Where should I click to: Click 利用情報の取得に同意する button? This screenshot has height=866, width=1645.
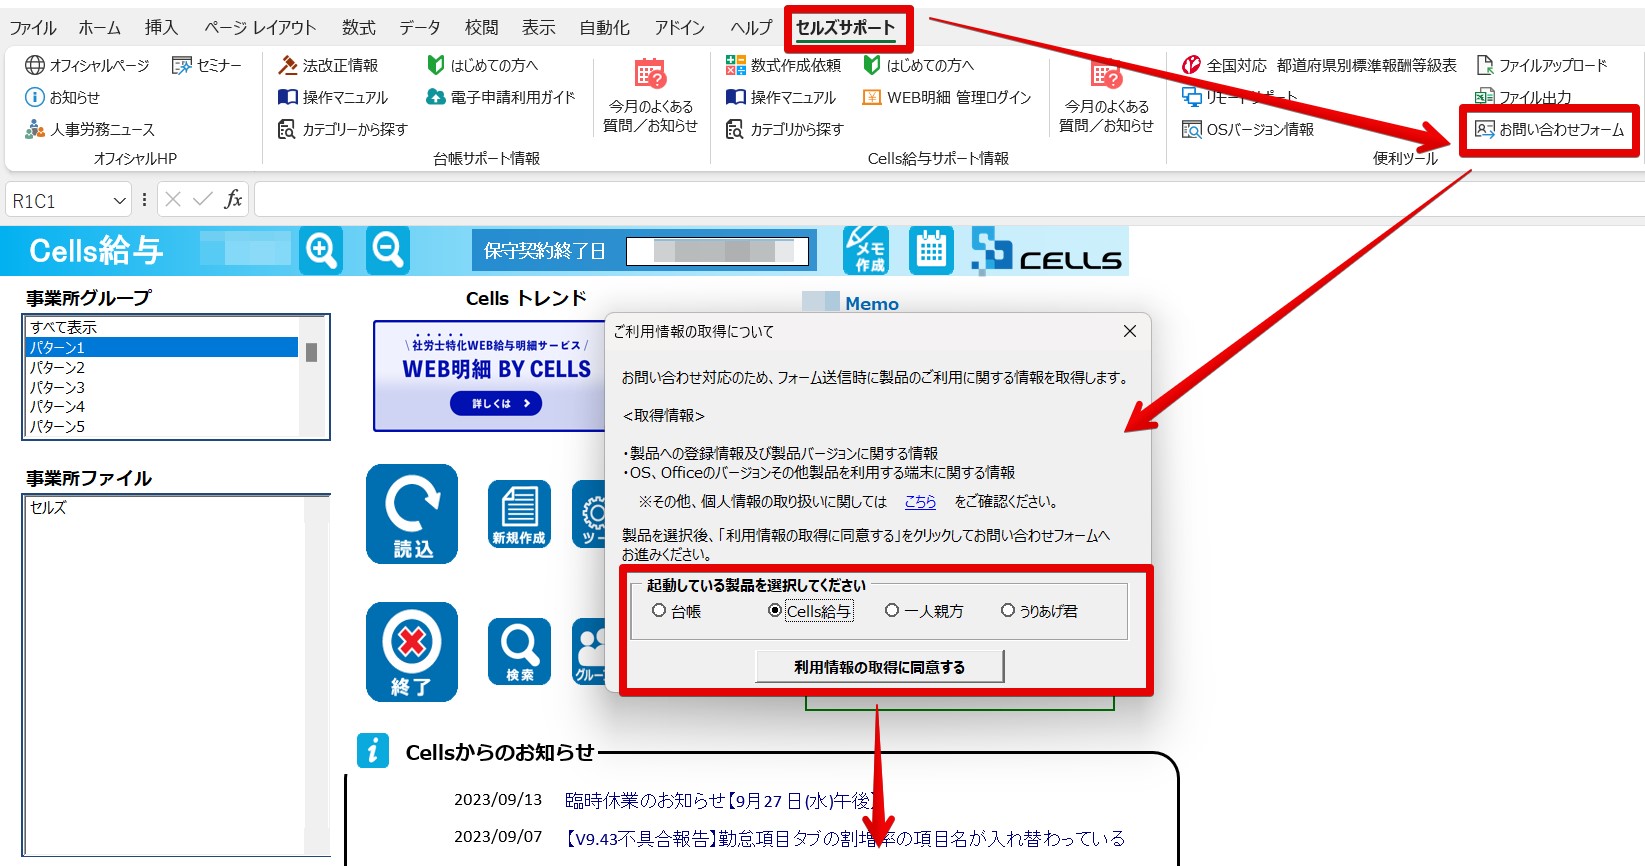(880, 667)
